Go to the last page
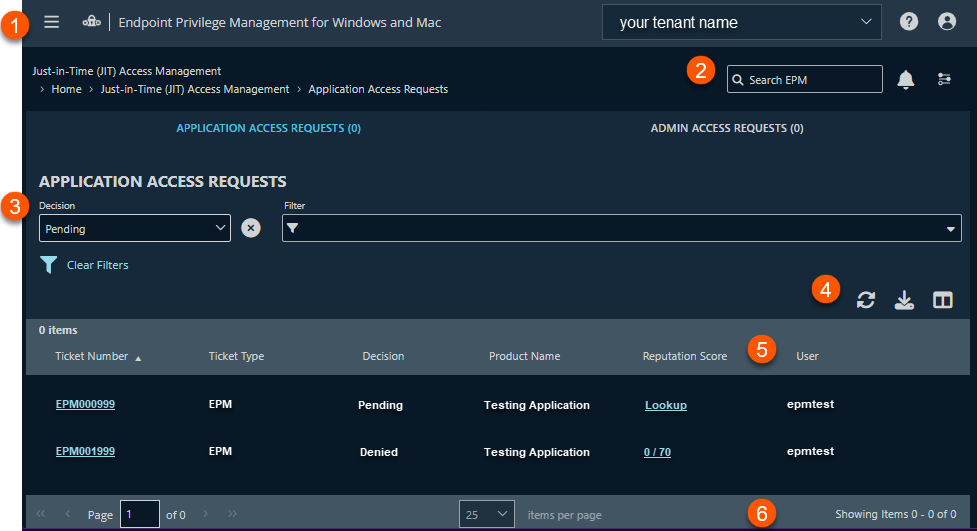977x531 pixels. tap(232, 514)
